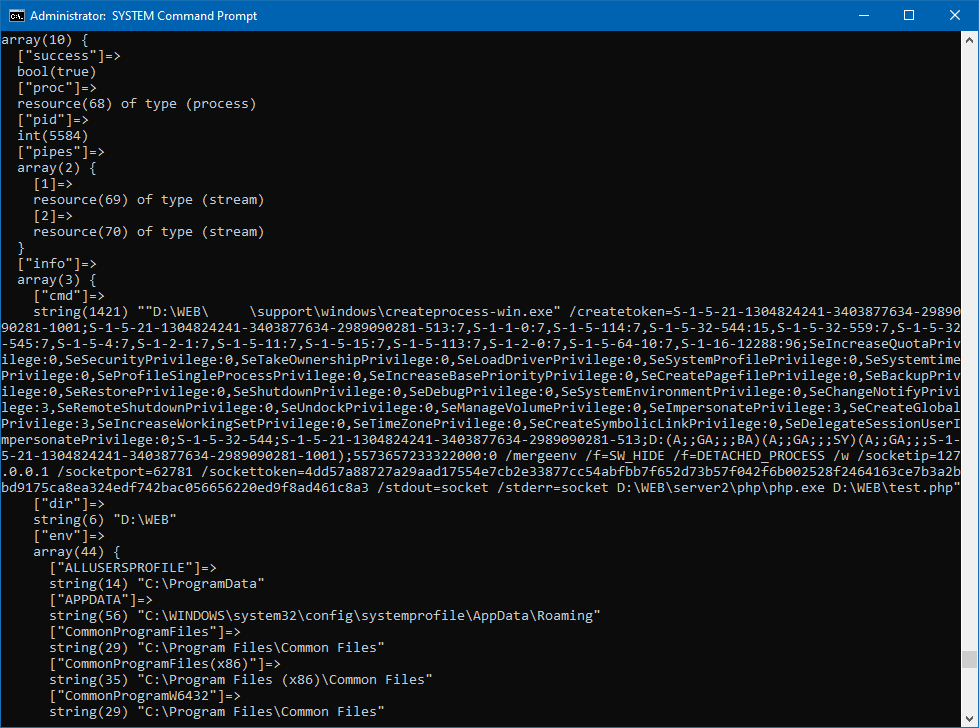The width and height of the screenshot is (979, 728).
Task: Click the ["ALLUSERSPROFILE"]=> key
Action: click(x=133, y=568)
